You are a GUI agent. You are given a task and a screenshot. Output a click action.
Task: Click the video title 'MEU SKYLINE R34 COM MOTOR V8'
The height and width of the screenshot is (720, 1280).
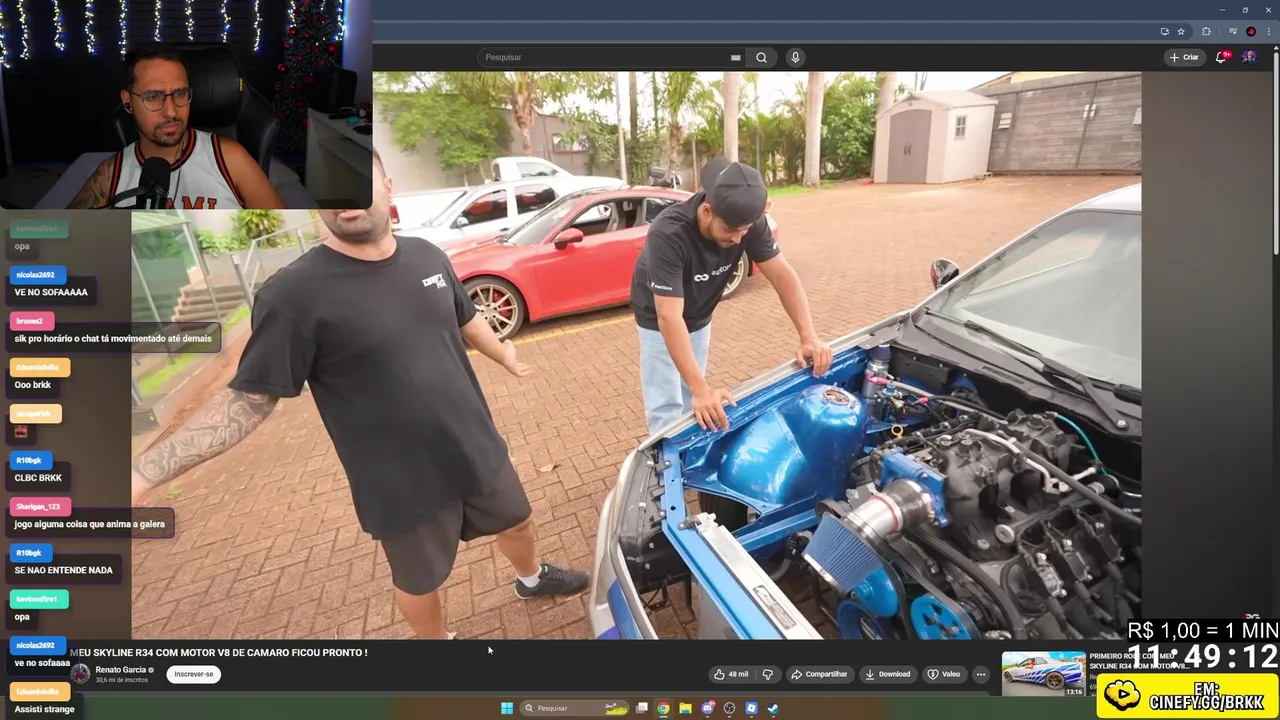pos(219,652)
